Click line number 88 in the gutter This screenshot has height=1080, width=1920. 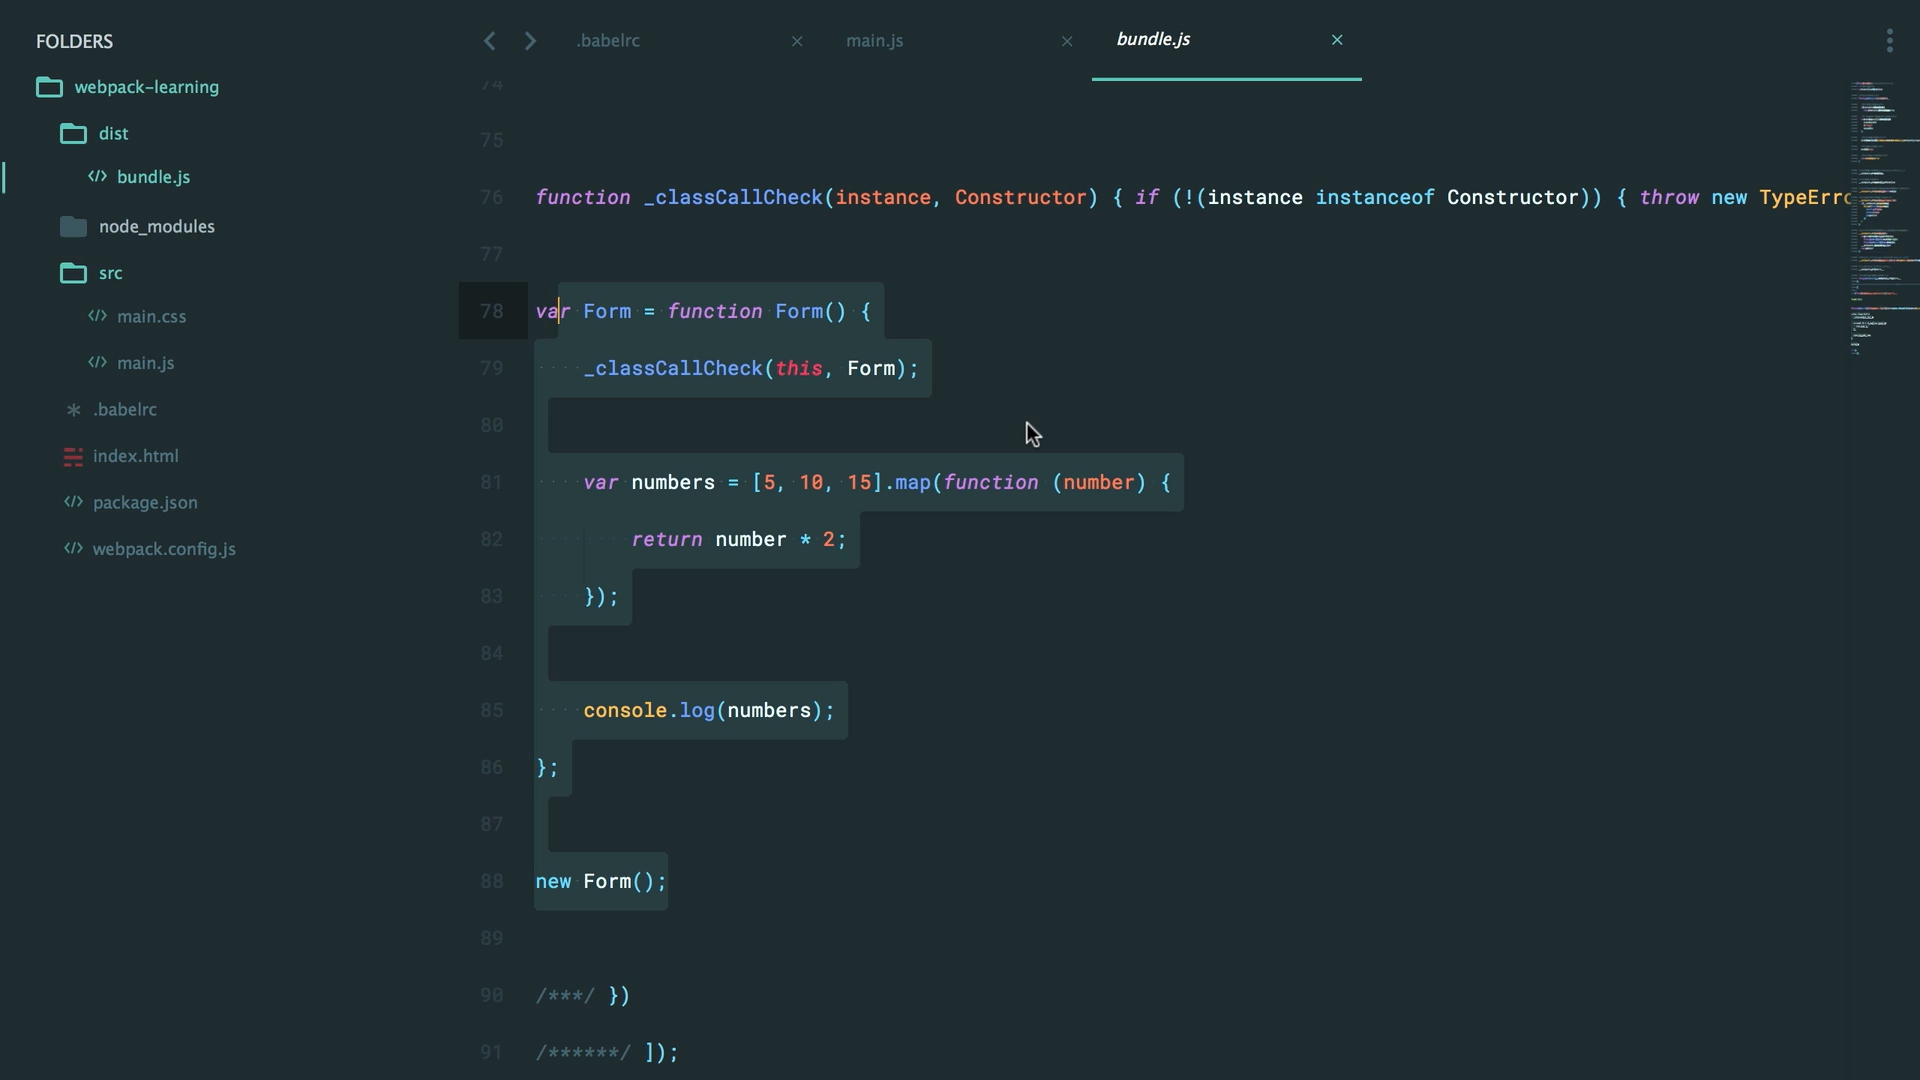[x=492, y=881]
